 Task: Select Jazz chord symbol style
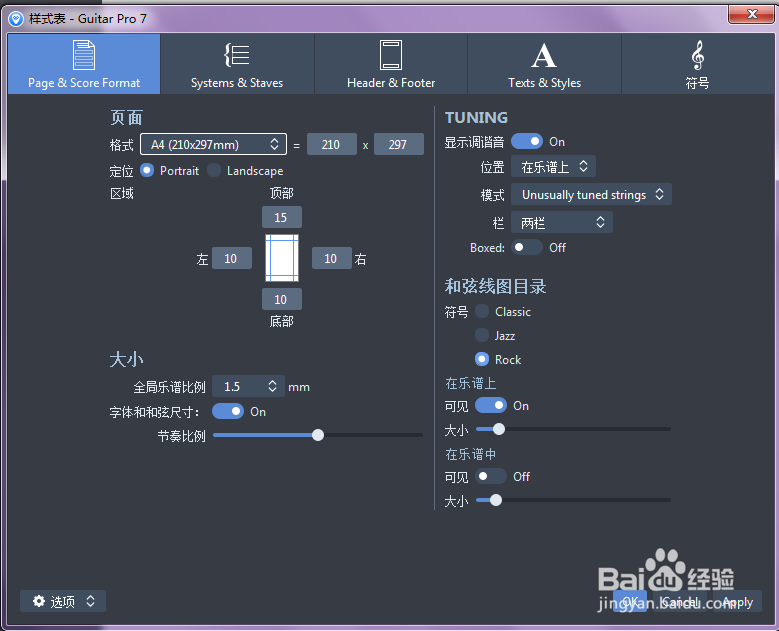click(482, 335)
